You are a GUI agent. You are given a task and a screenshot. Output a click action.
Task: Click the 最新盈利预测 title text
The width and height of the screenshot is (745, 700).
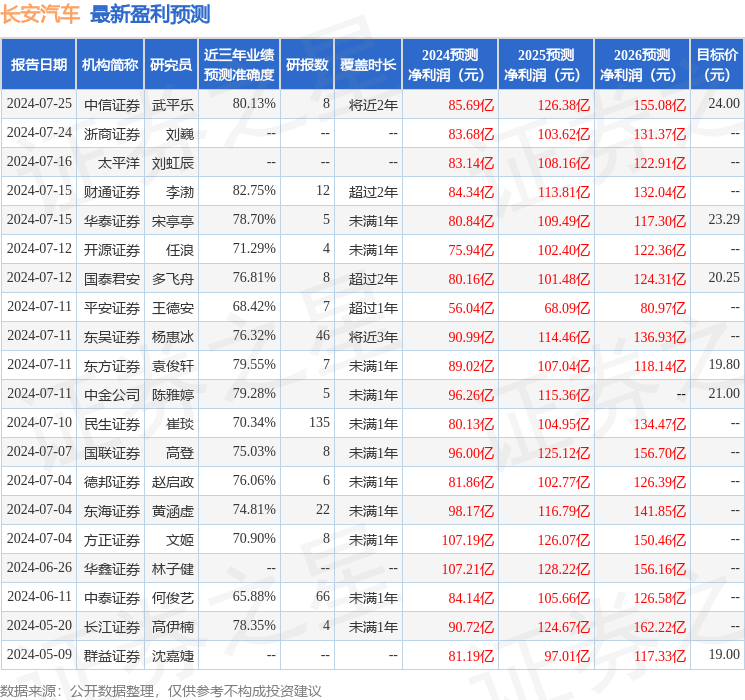point(150,14)
